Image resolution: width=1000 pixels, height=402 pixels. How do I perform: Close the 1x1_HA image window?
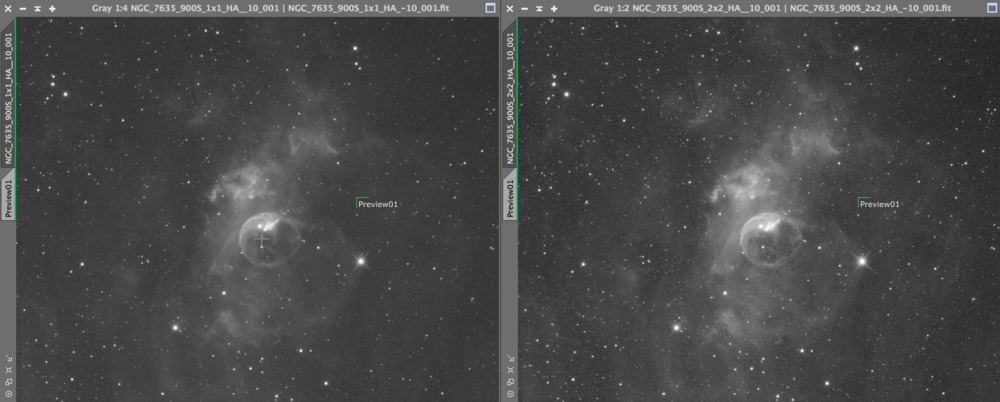[8, 8]
